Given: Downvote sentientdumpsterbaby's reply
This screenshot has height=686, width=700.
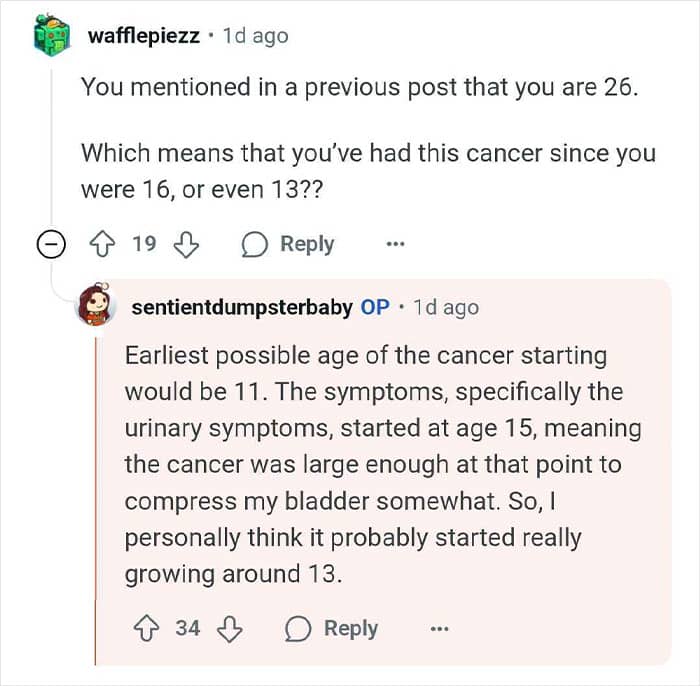Looking at the screenshot, I should [231, 628].
